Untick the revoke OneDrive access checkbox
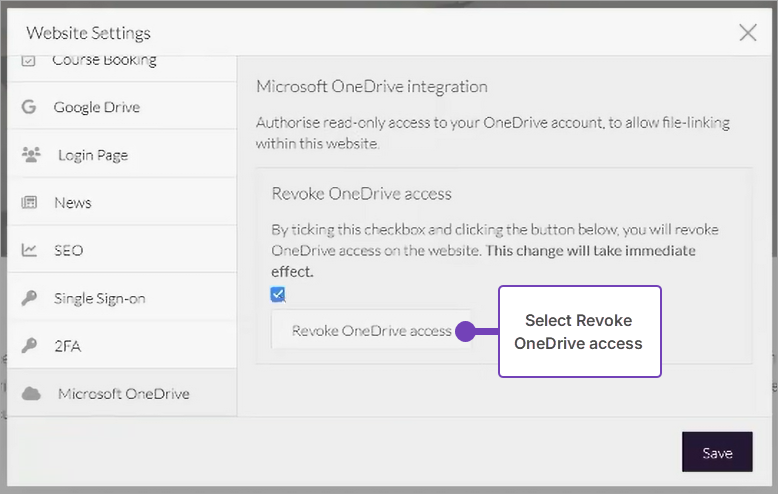The width and height of the screenshot is (778, 494). click(278, 294)
